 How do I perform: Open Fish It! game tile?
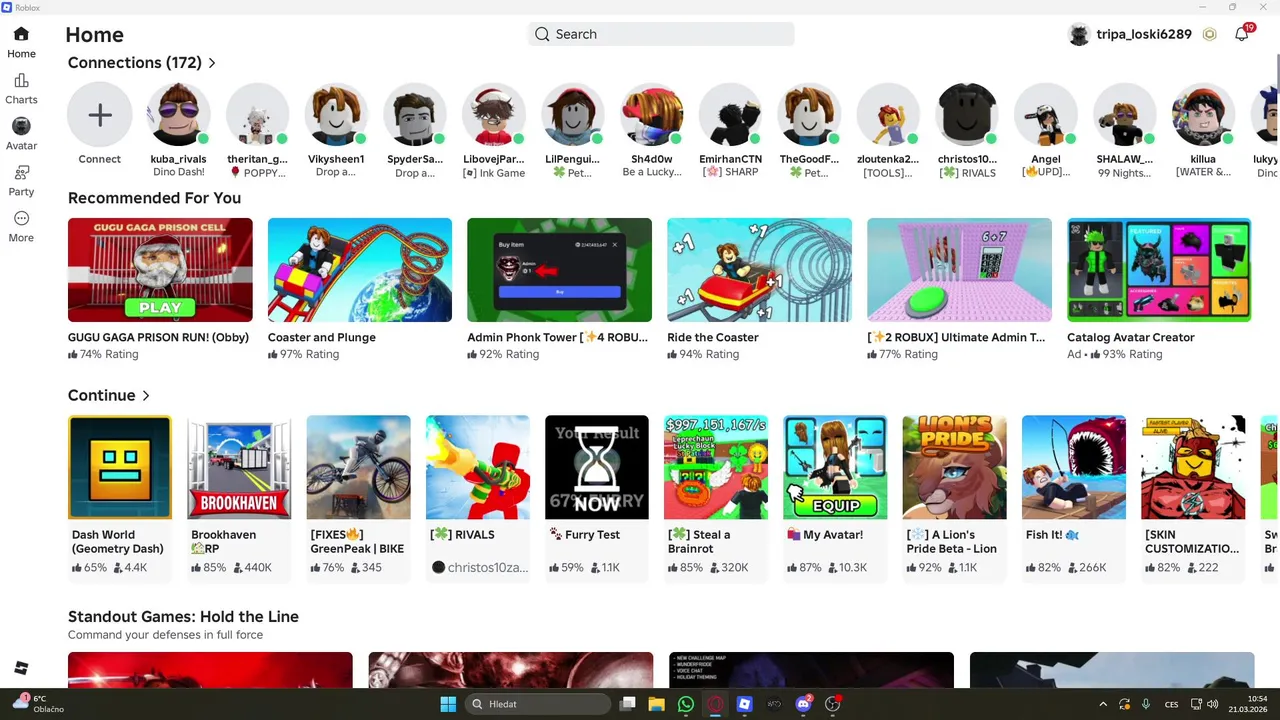point(1074,467)
